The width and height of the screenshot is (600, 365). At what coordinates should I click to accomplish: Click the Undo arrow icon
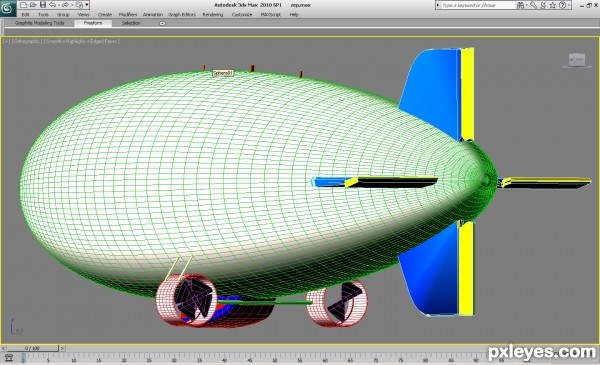pyautogui.click(x=52, y=5)
